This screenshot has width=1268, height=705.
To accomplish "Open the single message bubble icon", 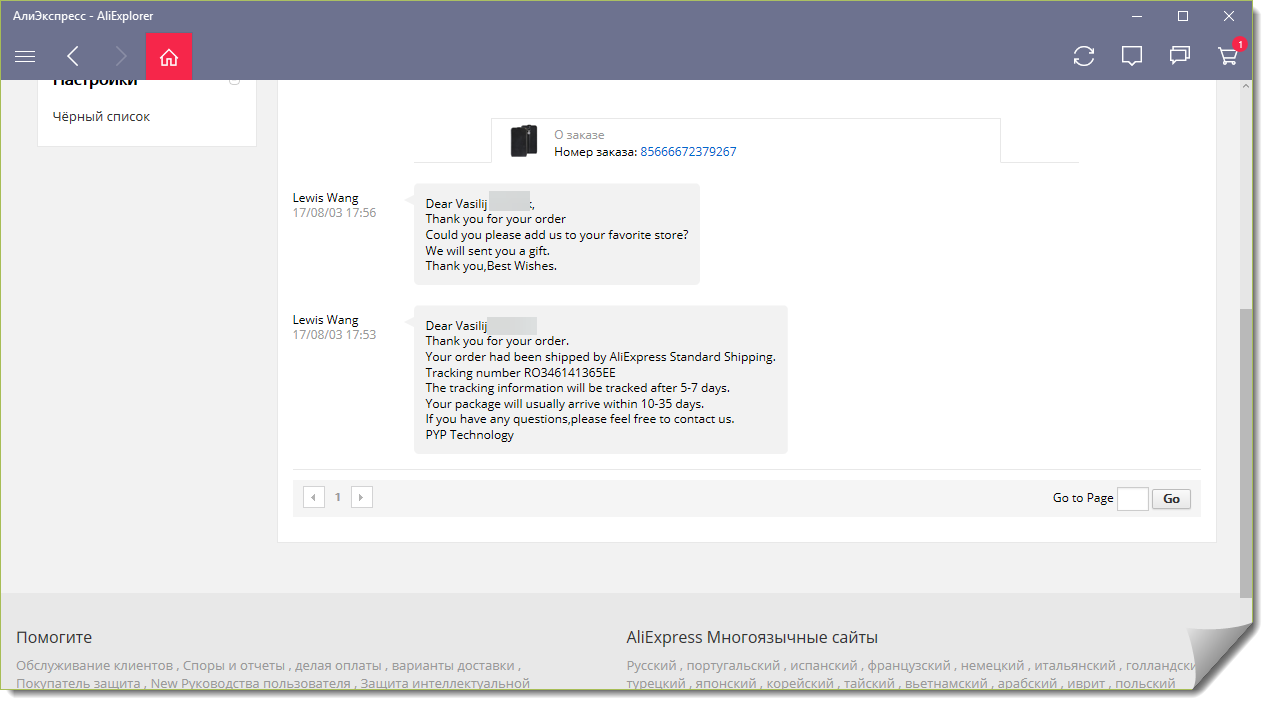I will (1132, 57).
